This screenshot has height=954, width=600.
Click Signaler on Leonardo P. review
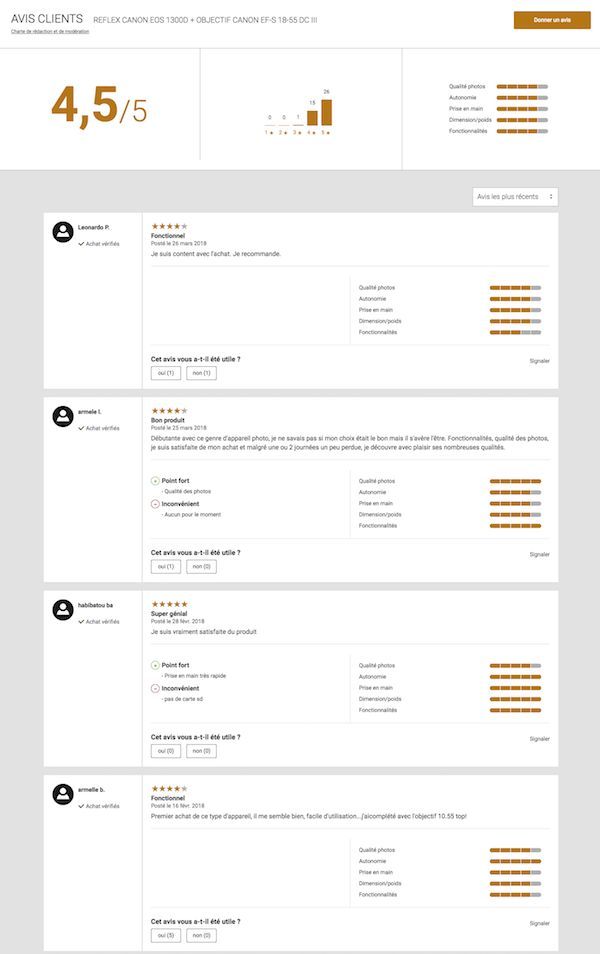coord(539,360)
